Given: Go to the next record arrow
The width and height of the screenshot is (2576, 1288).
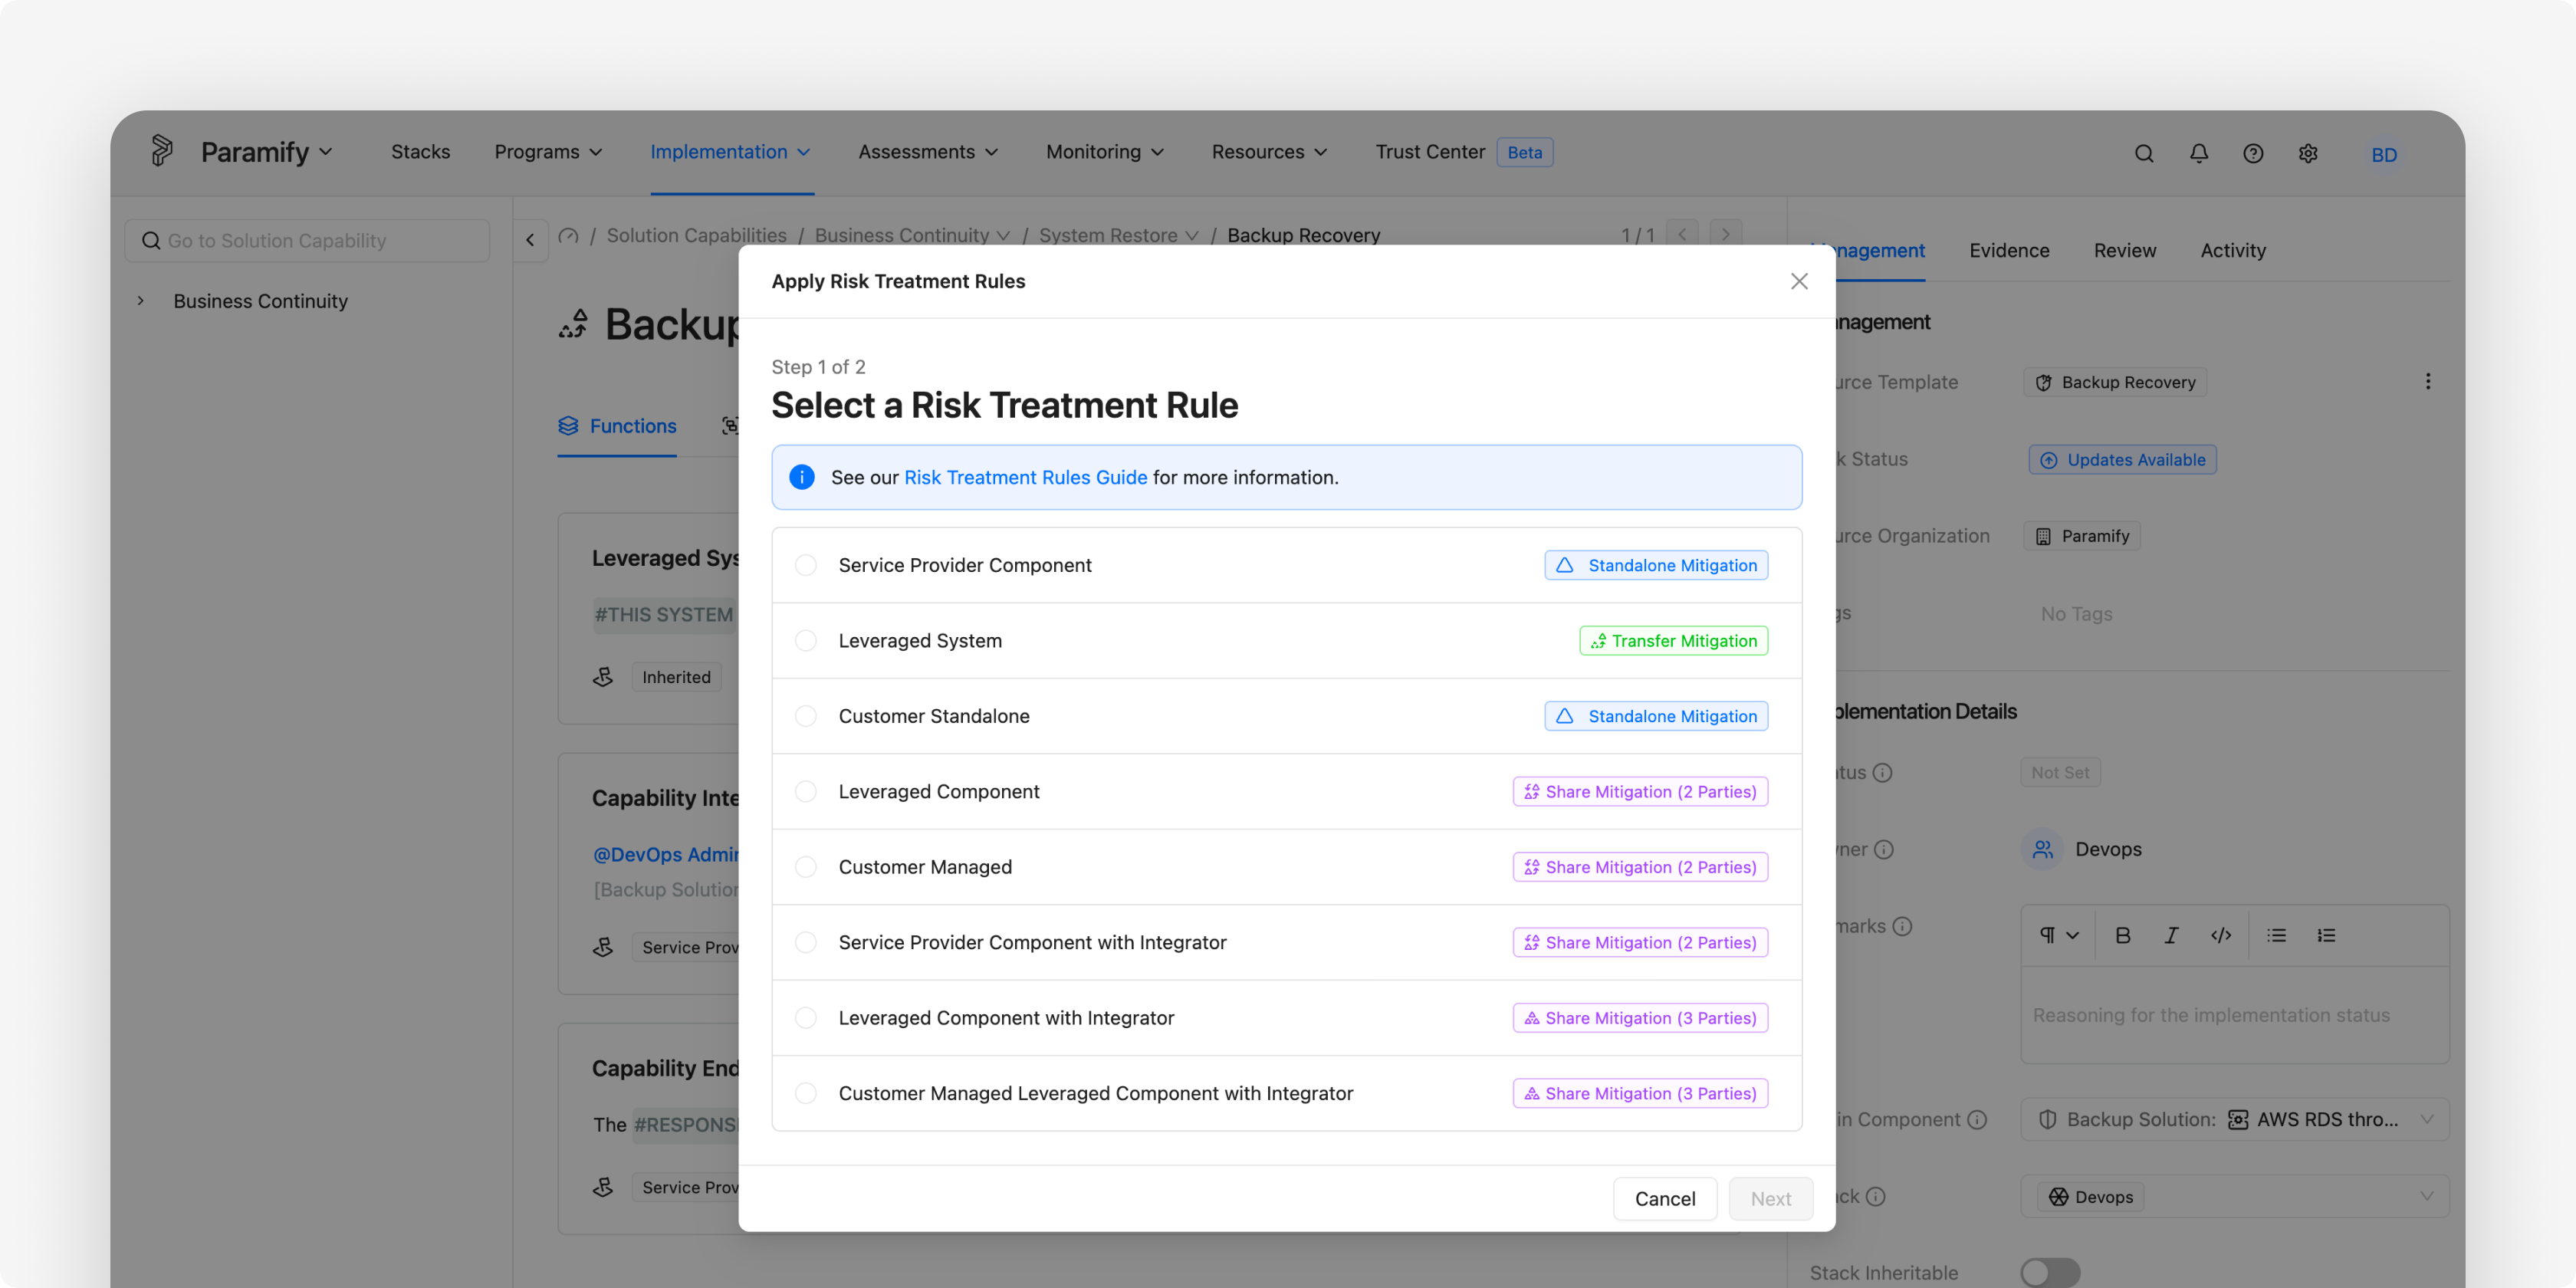Looking at the screenshot, I should (1725, 235).
